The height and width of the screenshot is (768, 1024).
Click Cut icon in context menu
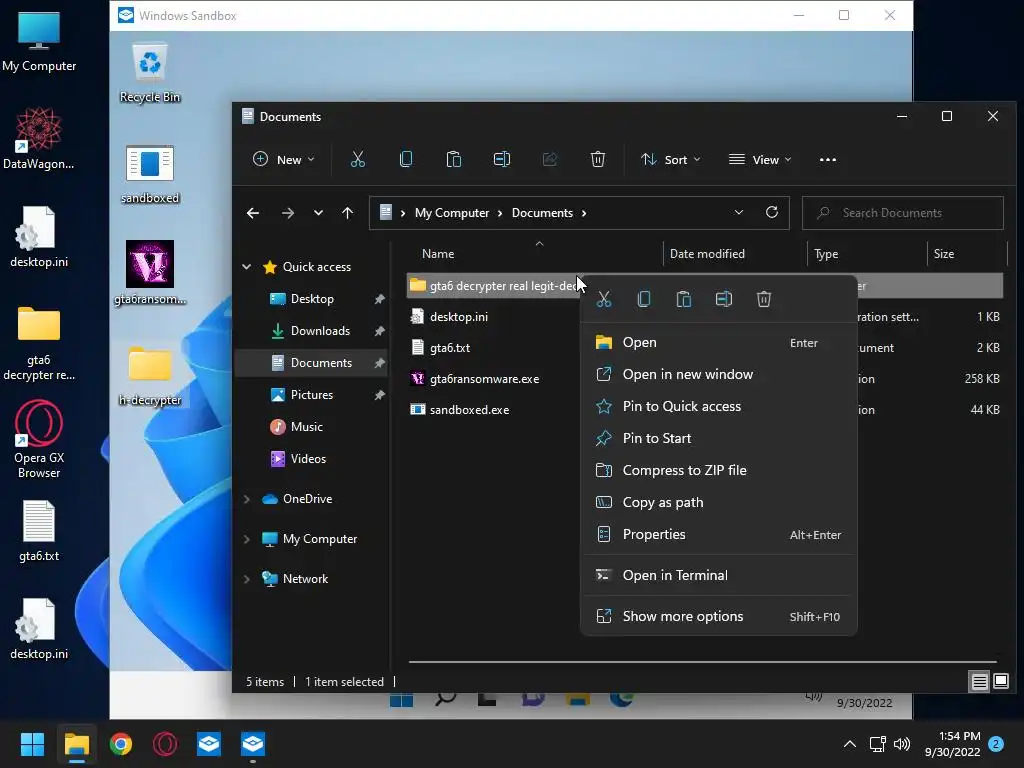coord(604,299)
